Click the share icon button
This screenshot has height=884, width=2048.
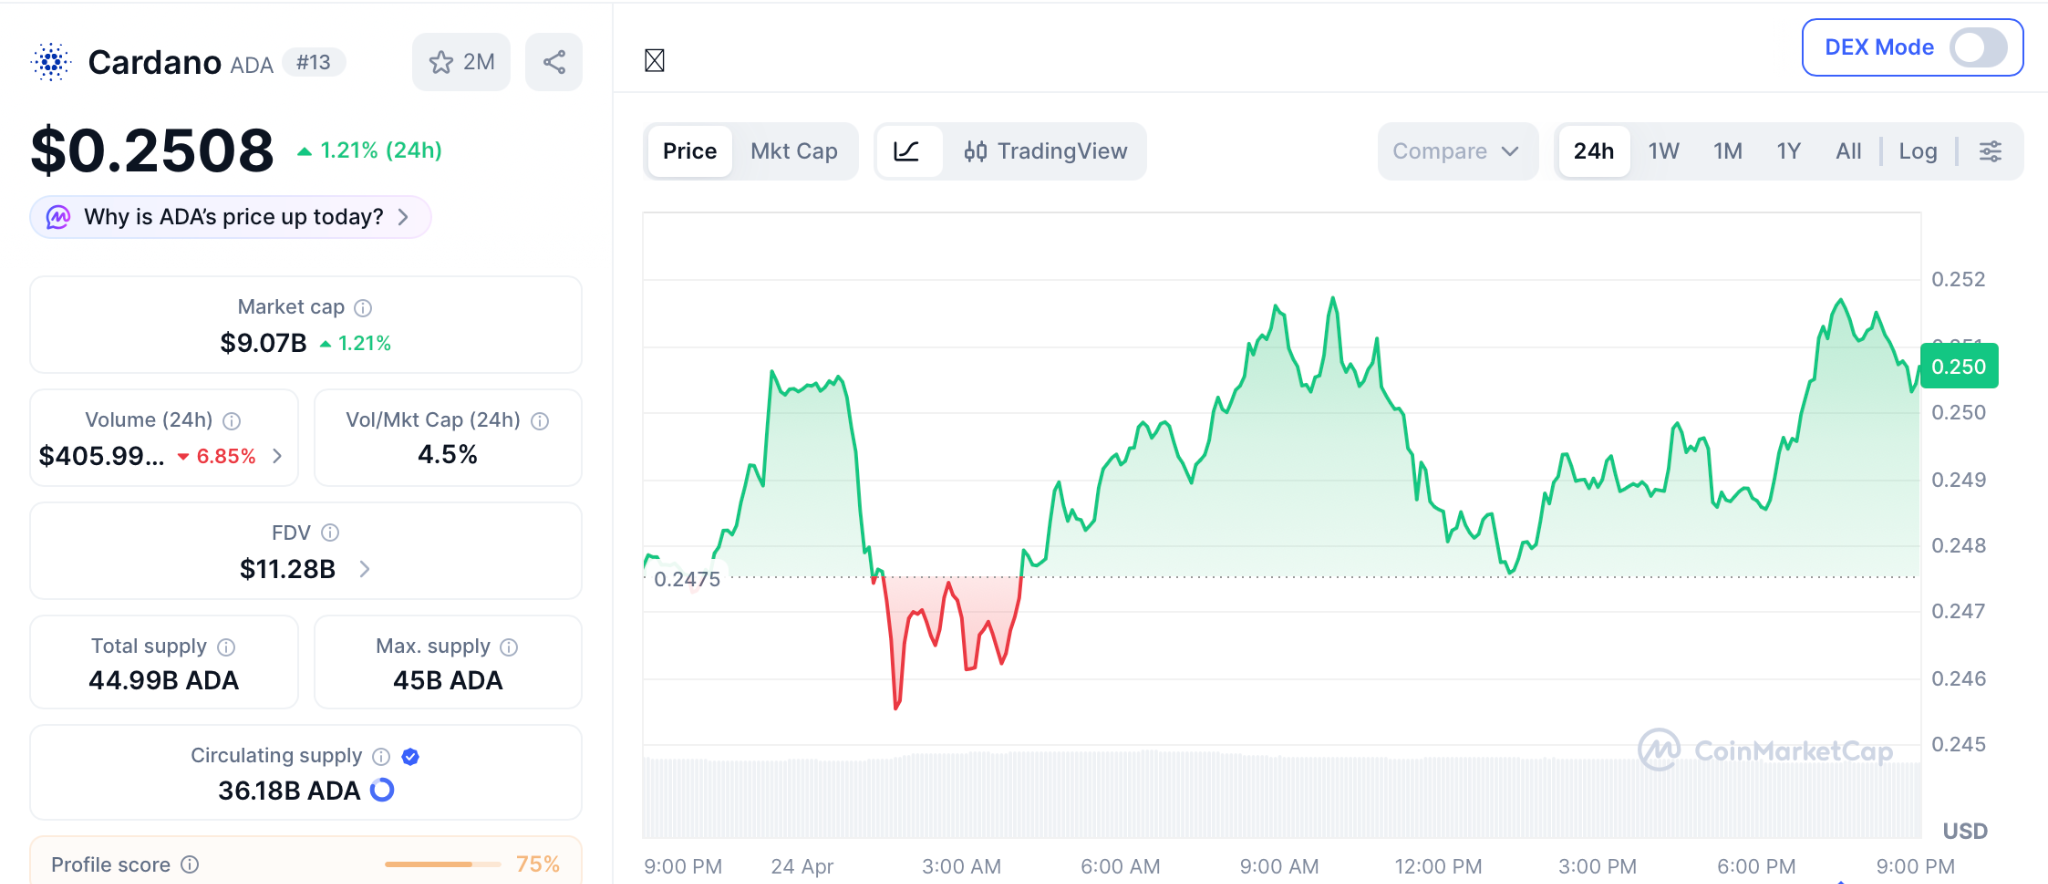[x=554, y=62]
